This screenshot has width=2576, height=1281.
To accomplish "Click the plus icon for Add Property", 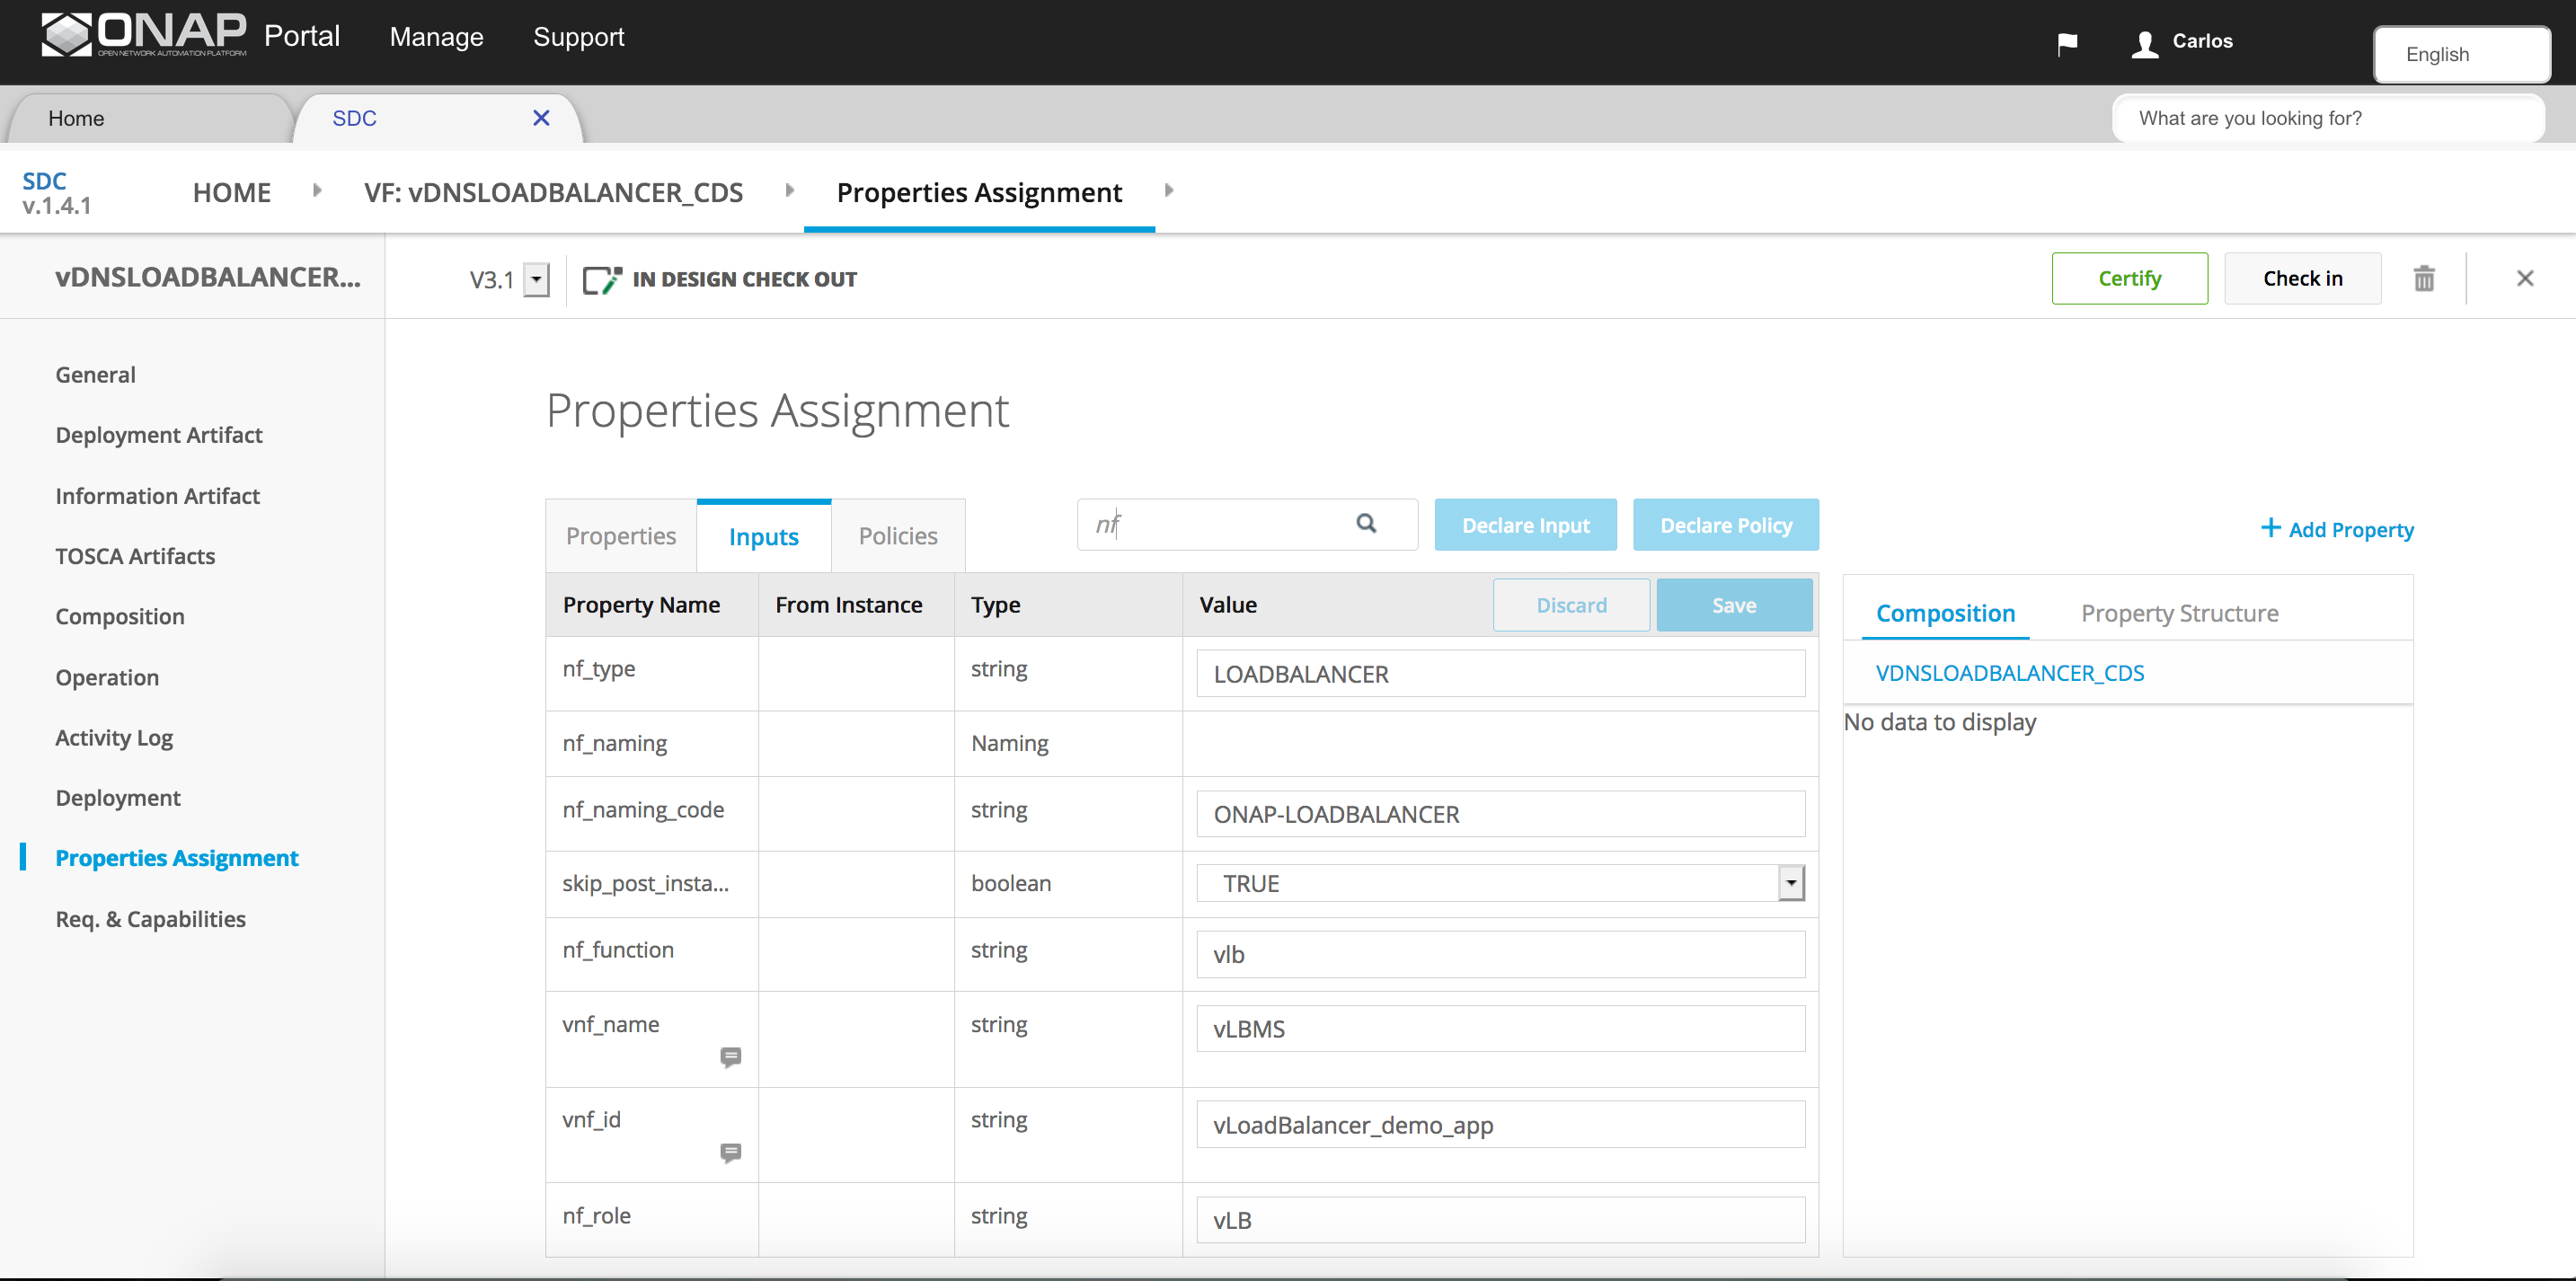I will click(x=2271, y=528).
